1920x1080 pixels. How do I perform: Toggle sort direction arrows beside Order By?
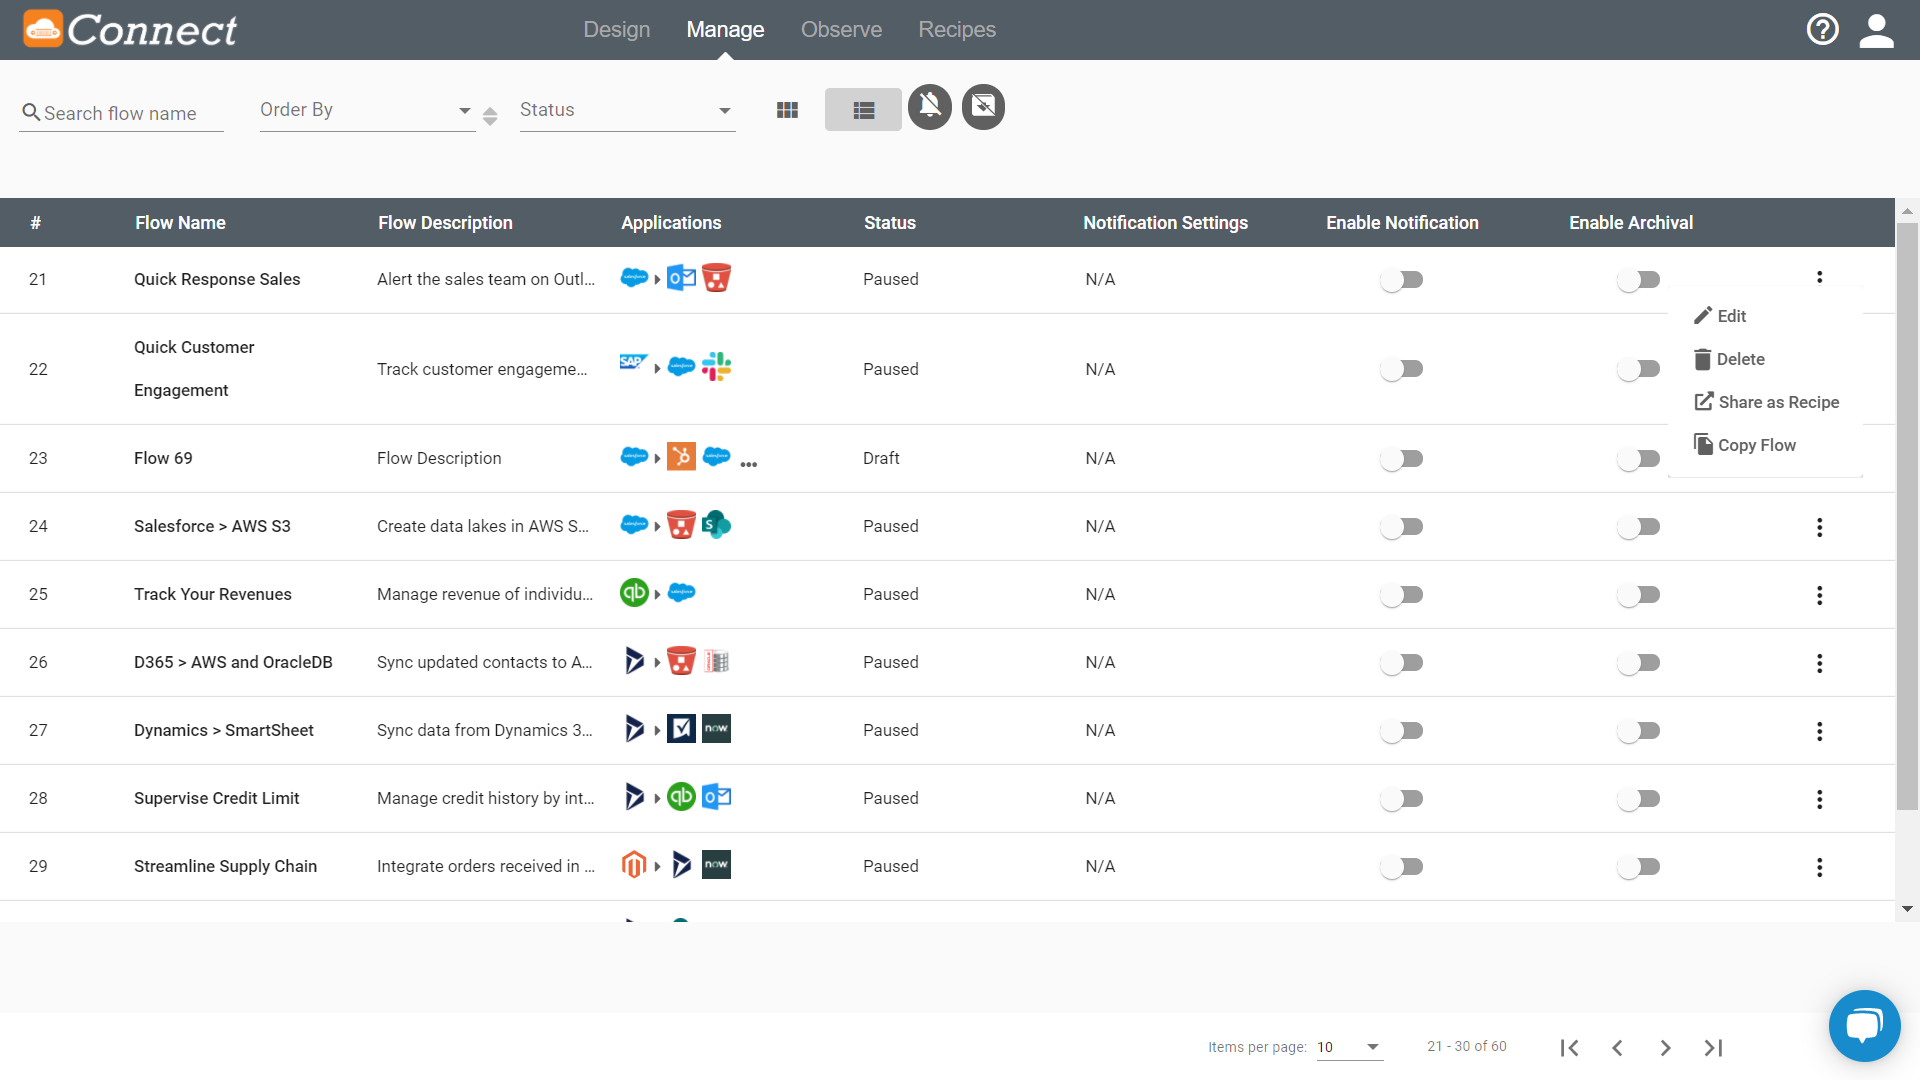tap(490, 116)
